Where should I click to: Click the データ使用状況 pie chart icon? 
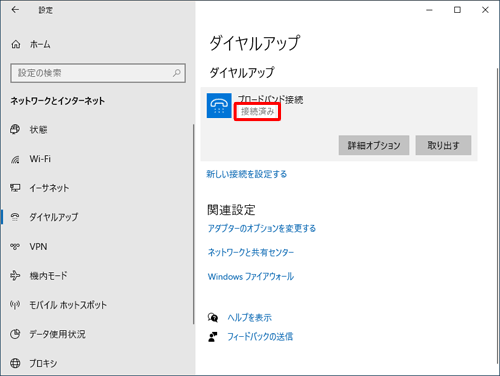pos(15,334)
